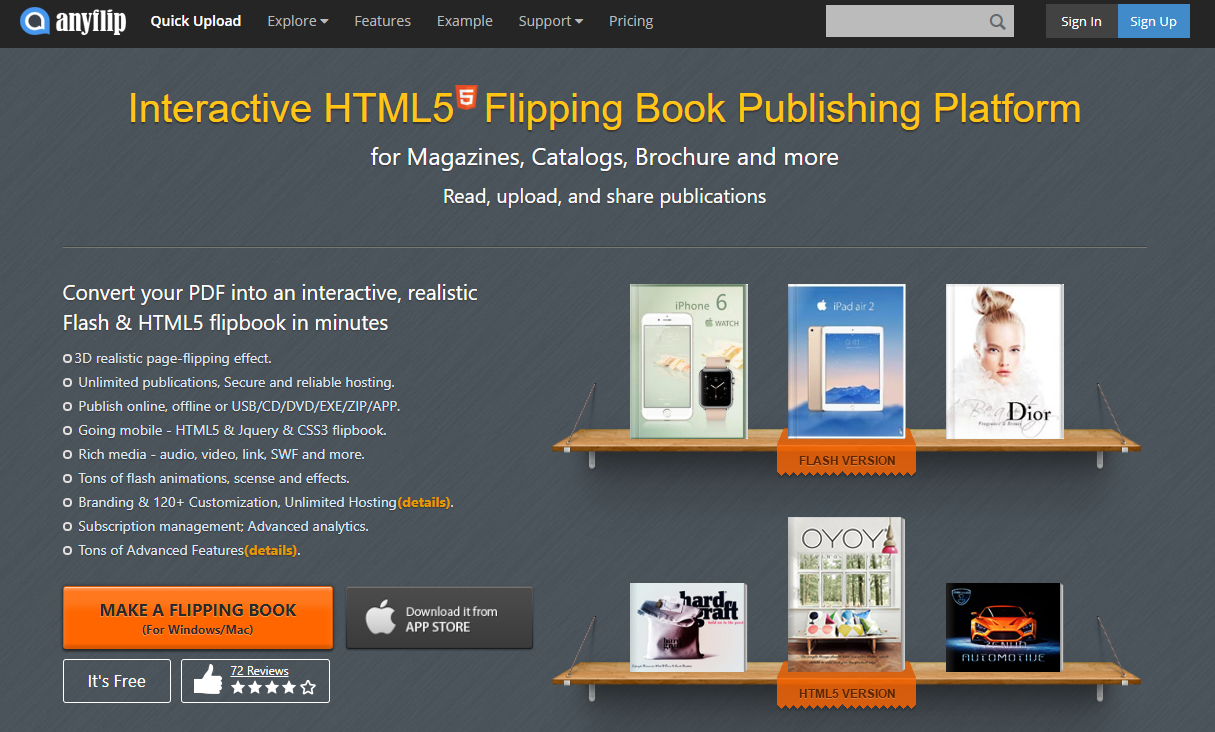Expand the Explore dropdown menu
This screenshot has height=732, width=1215.
[x=298, y=21]
